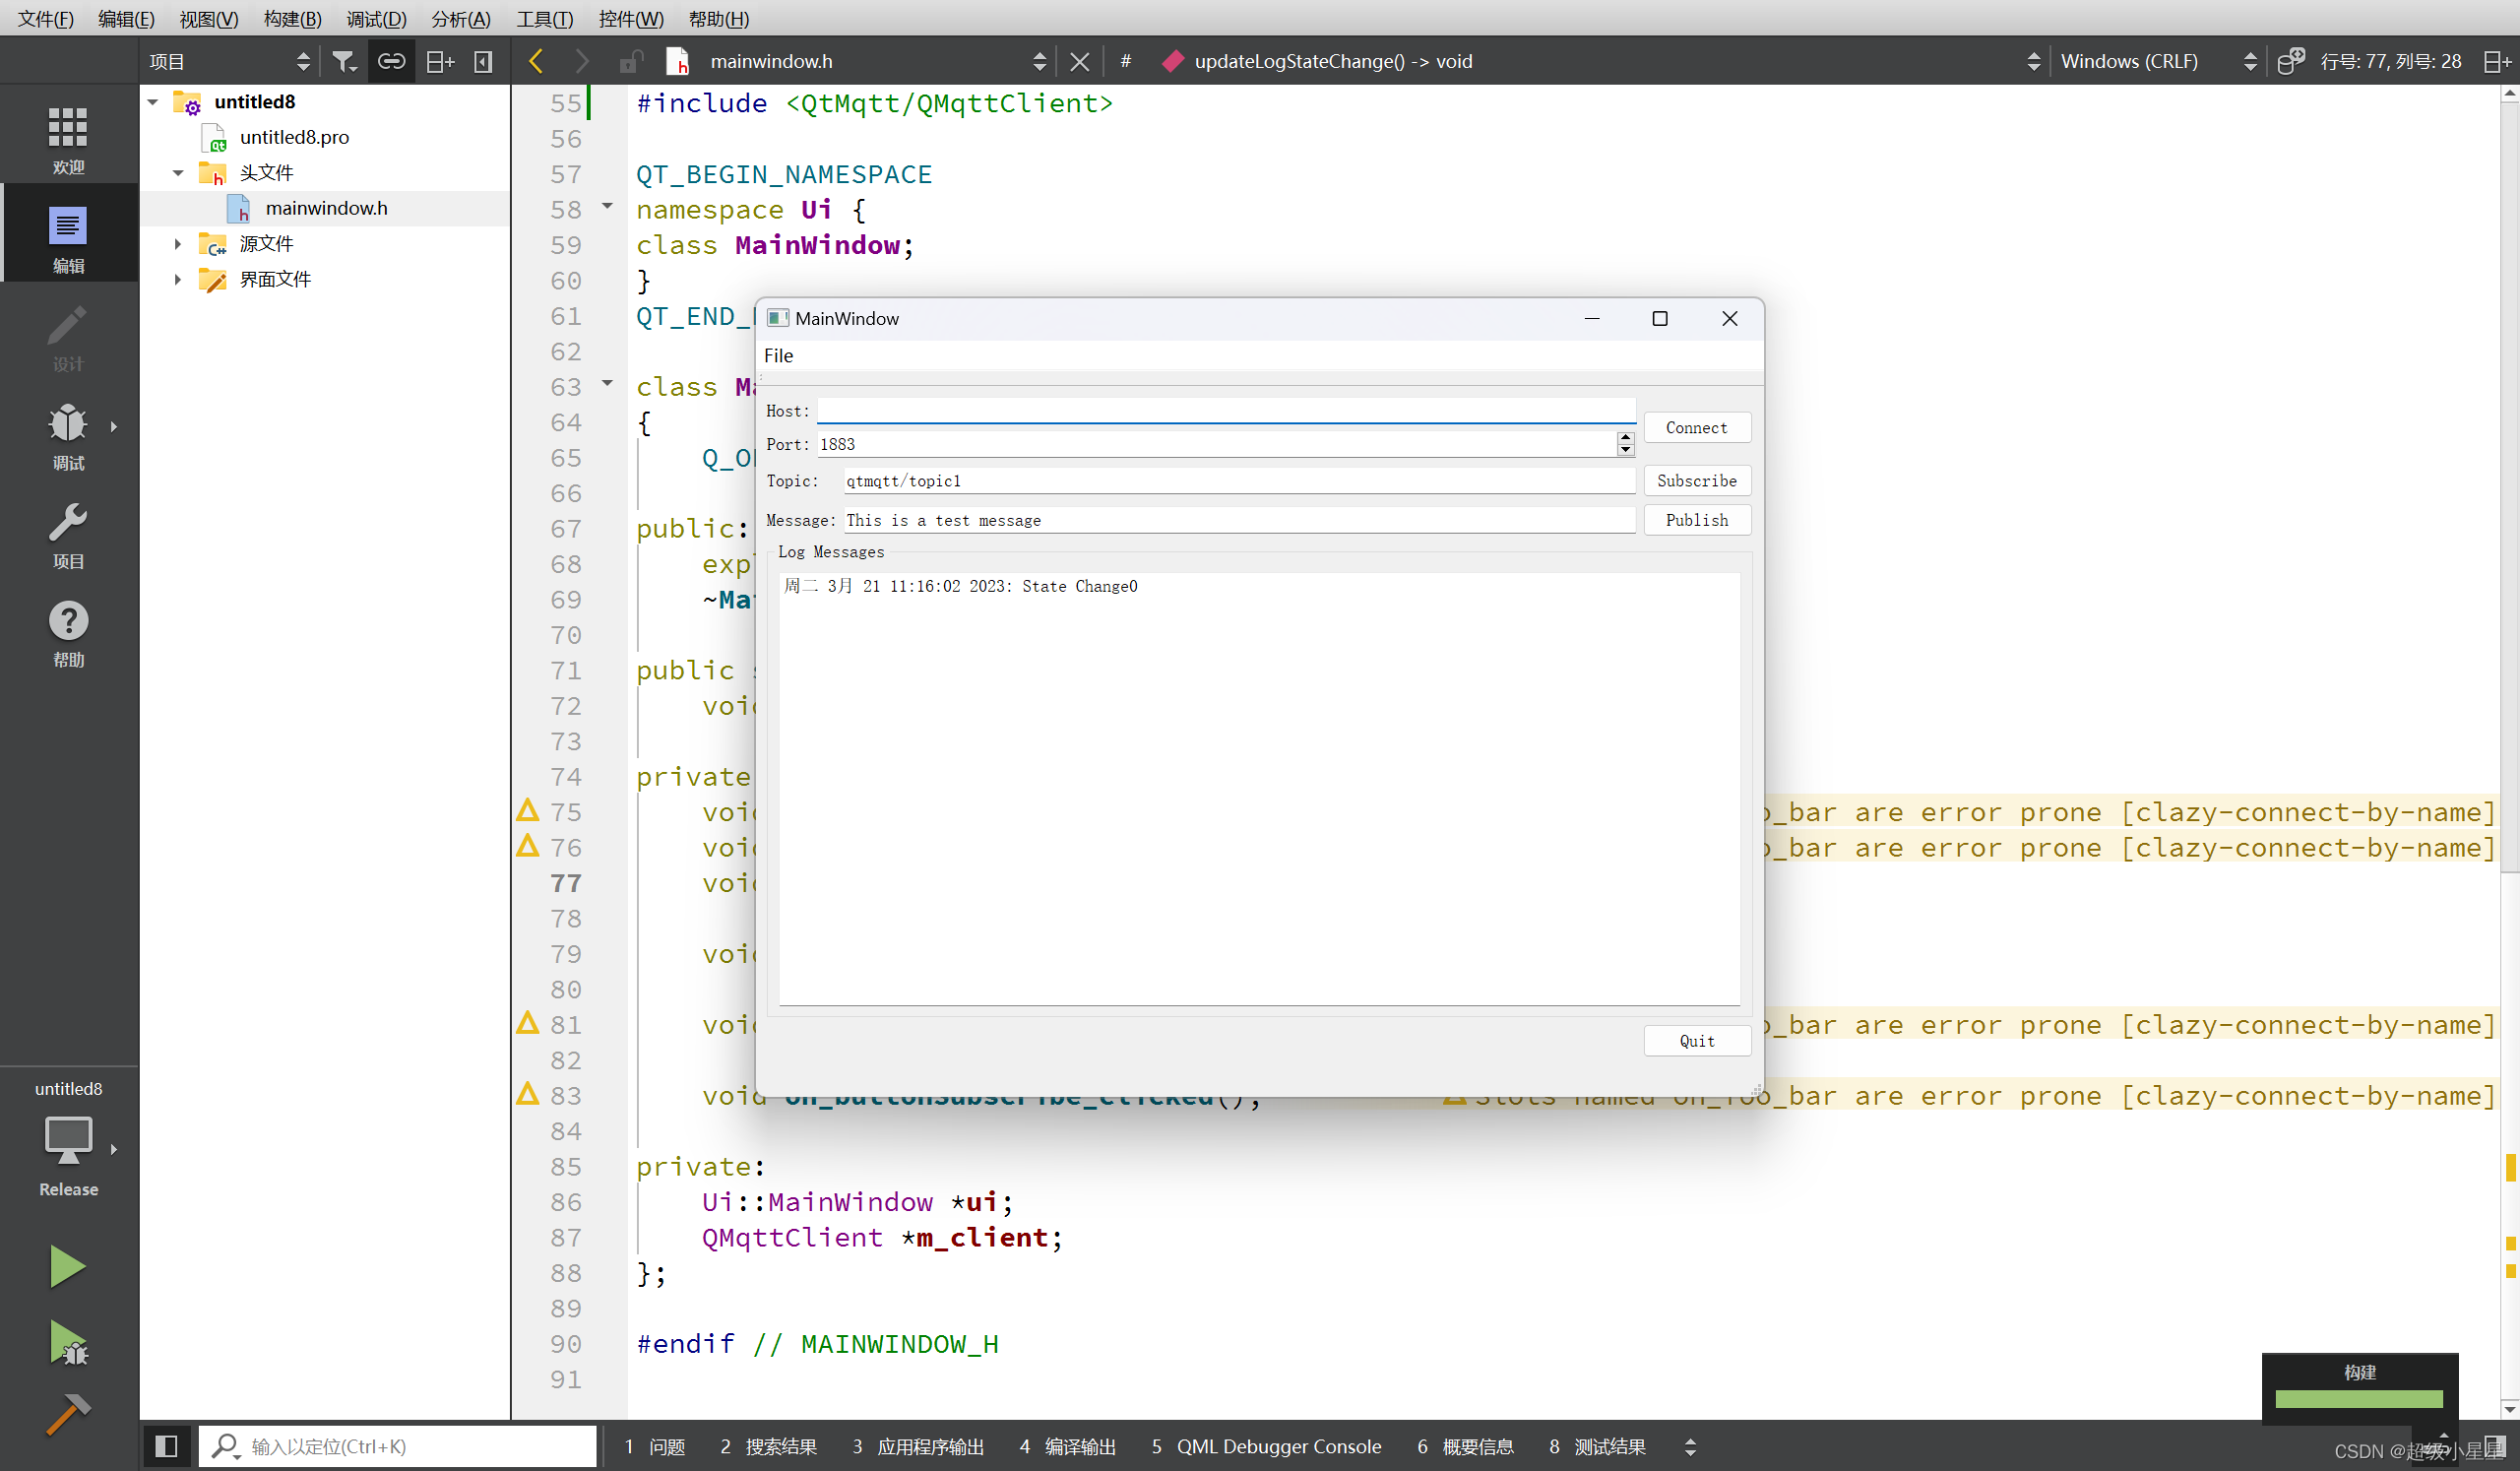Expand the 源文件 sources folder
Screen dimensions: 2520x1471
(178, 244)
